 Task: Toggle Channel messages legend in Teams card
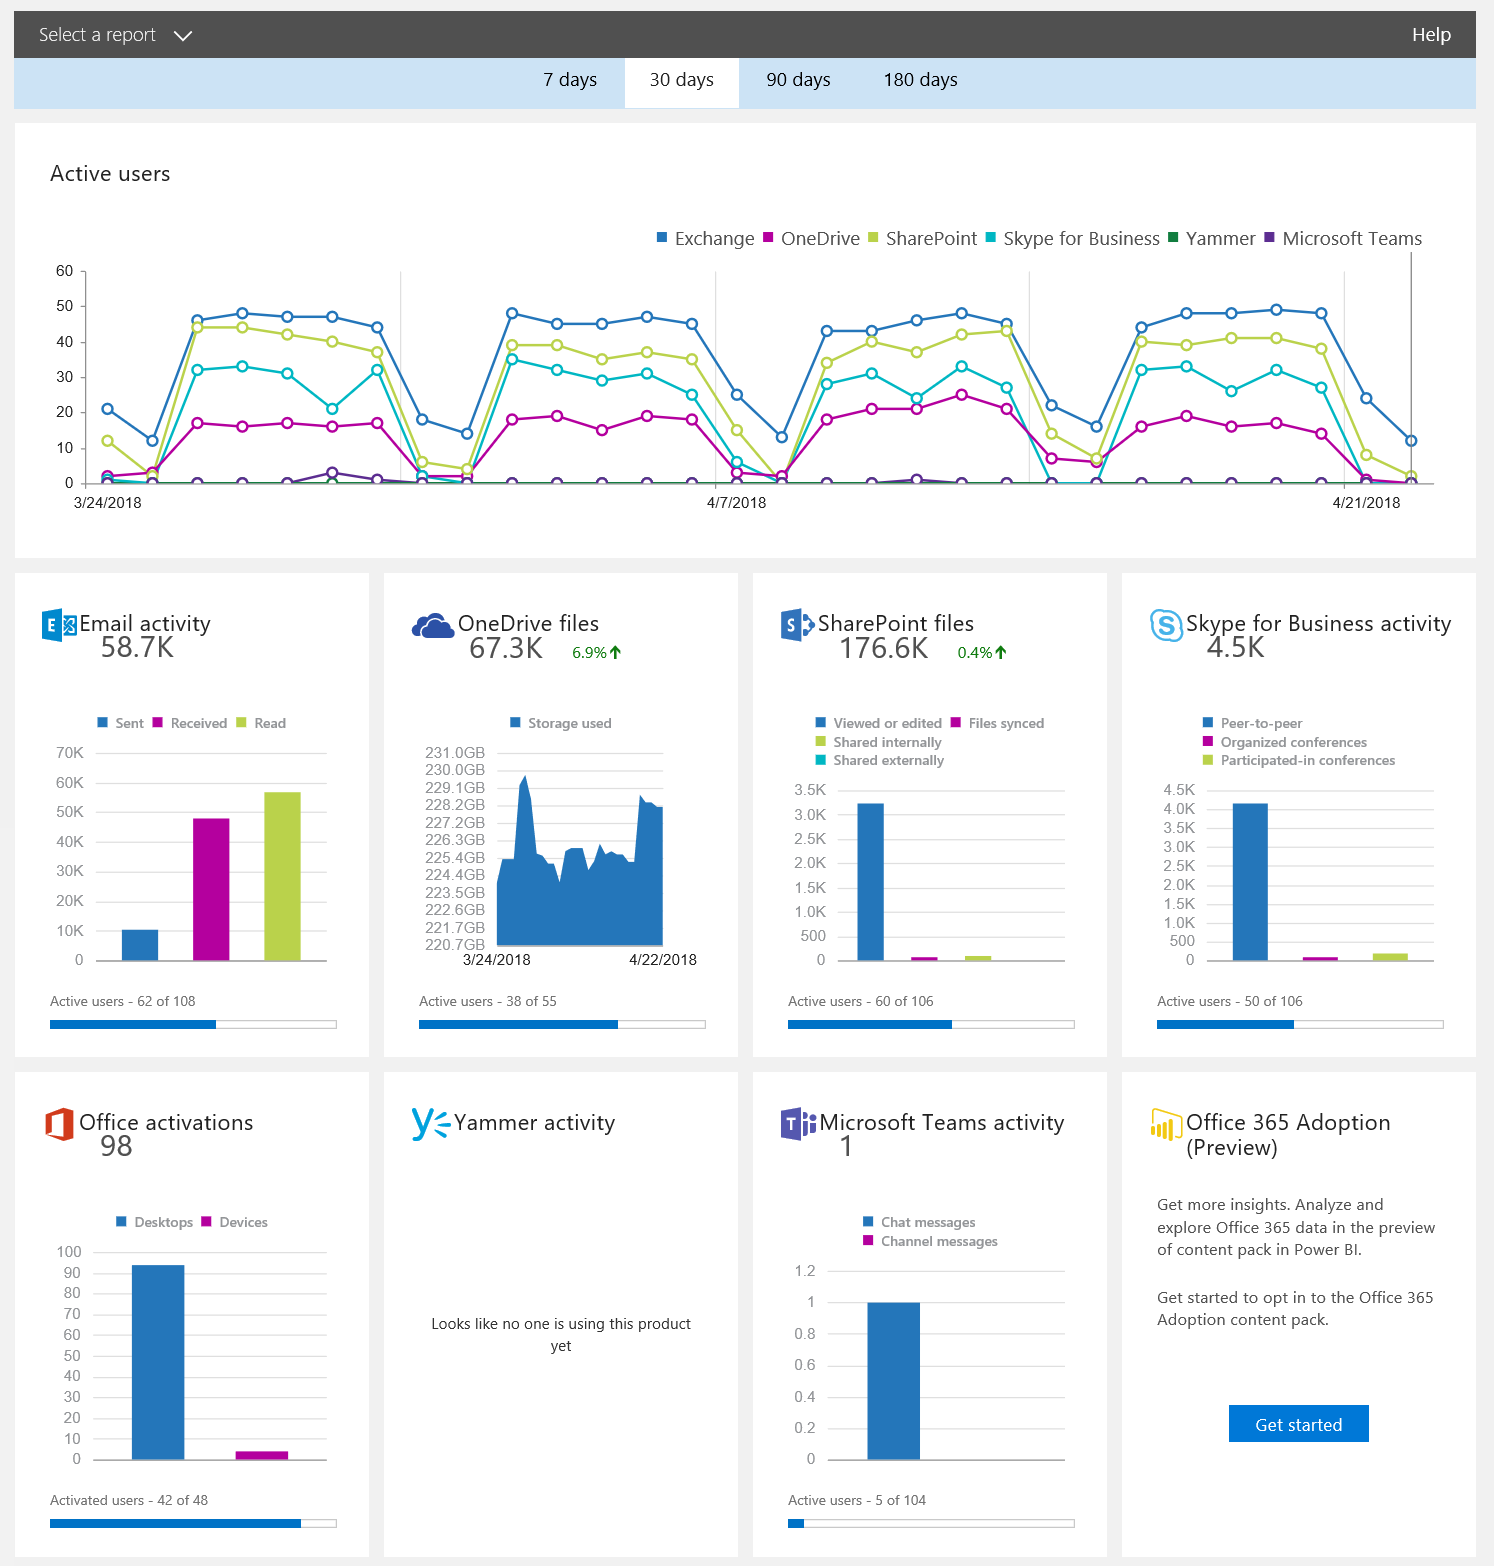(929, 1241)
